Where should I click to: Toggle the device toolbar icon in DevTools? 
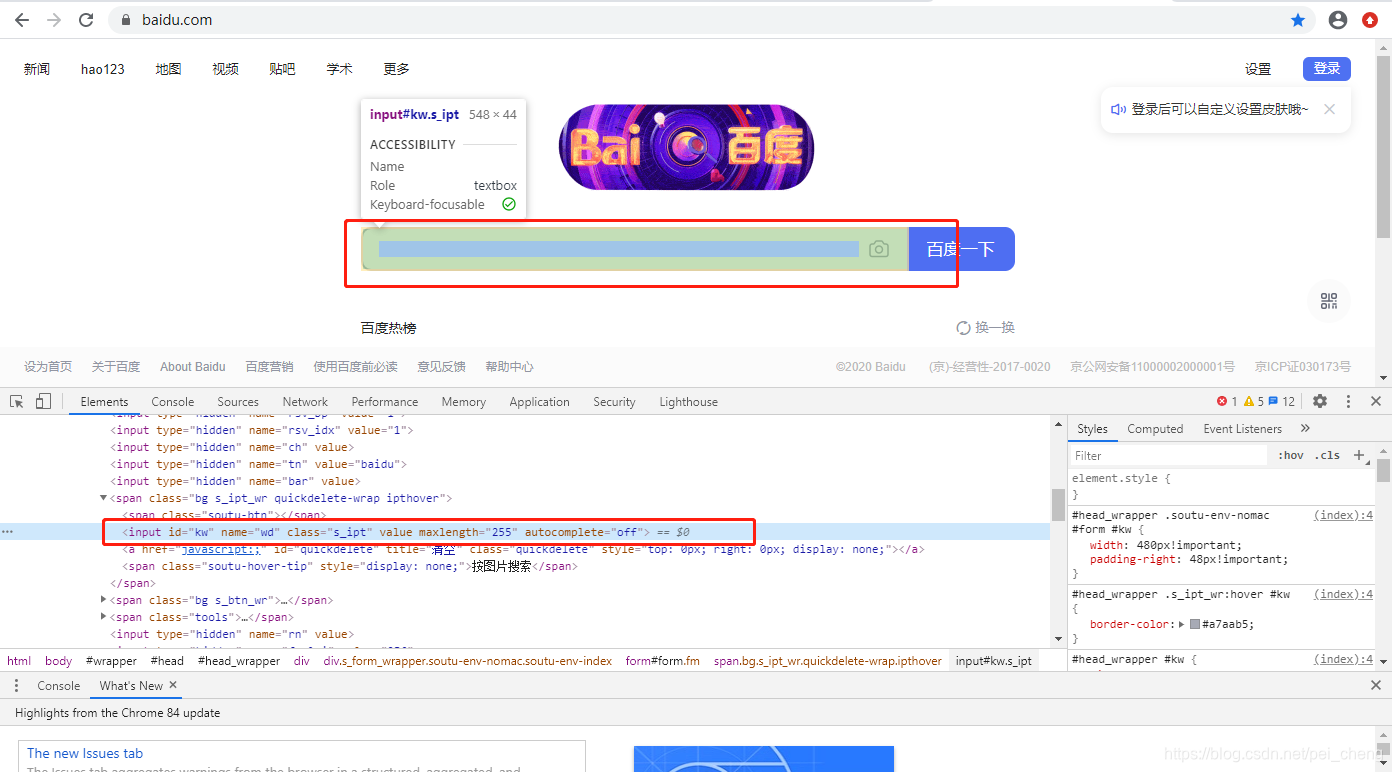point(43,401)
